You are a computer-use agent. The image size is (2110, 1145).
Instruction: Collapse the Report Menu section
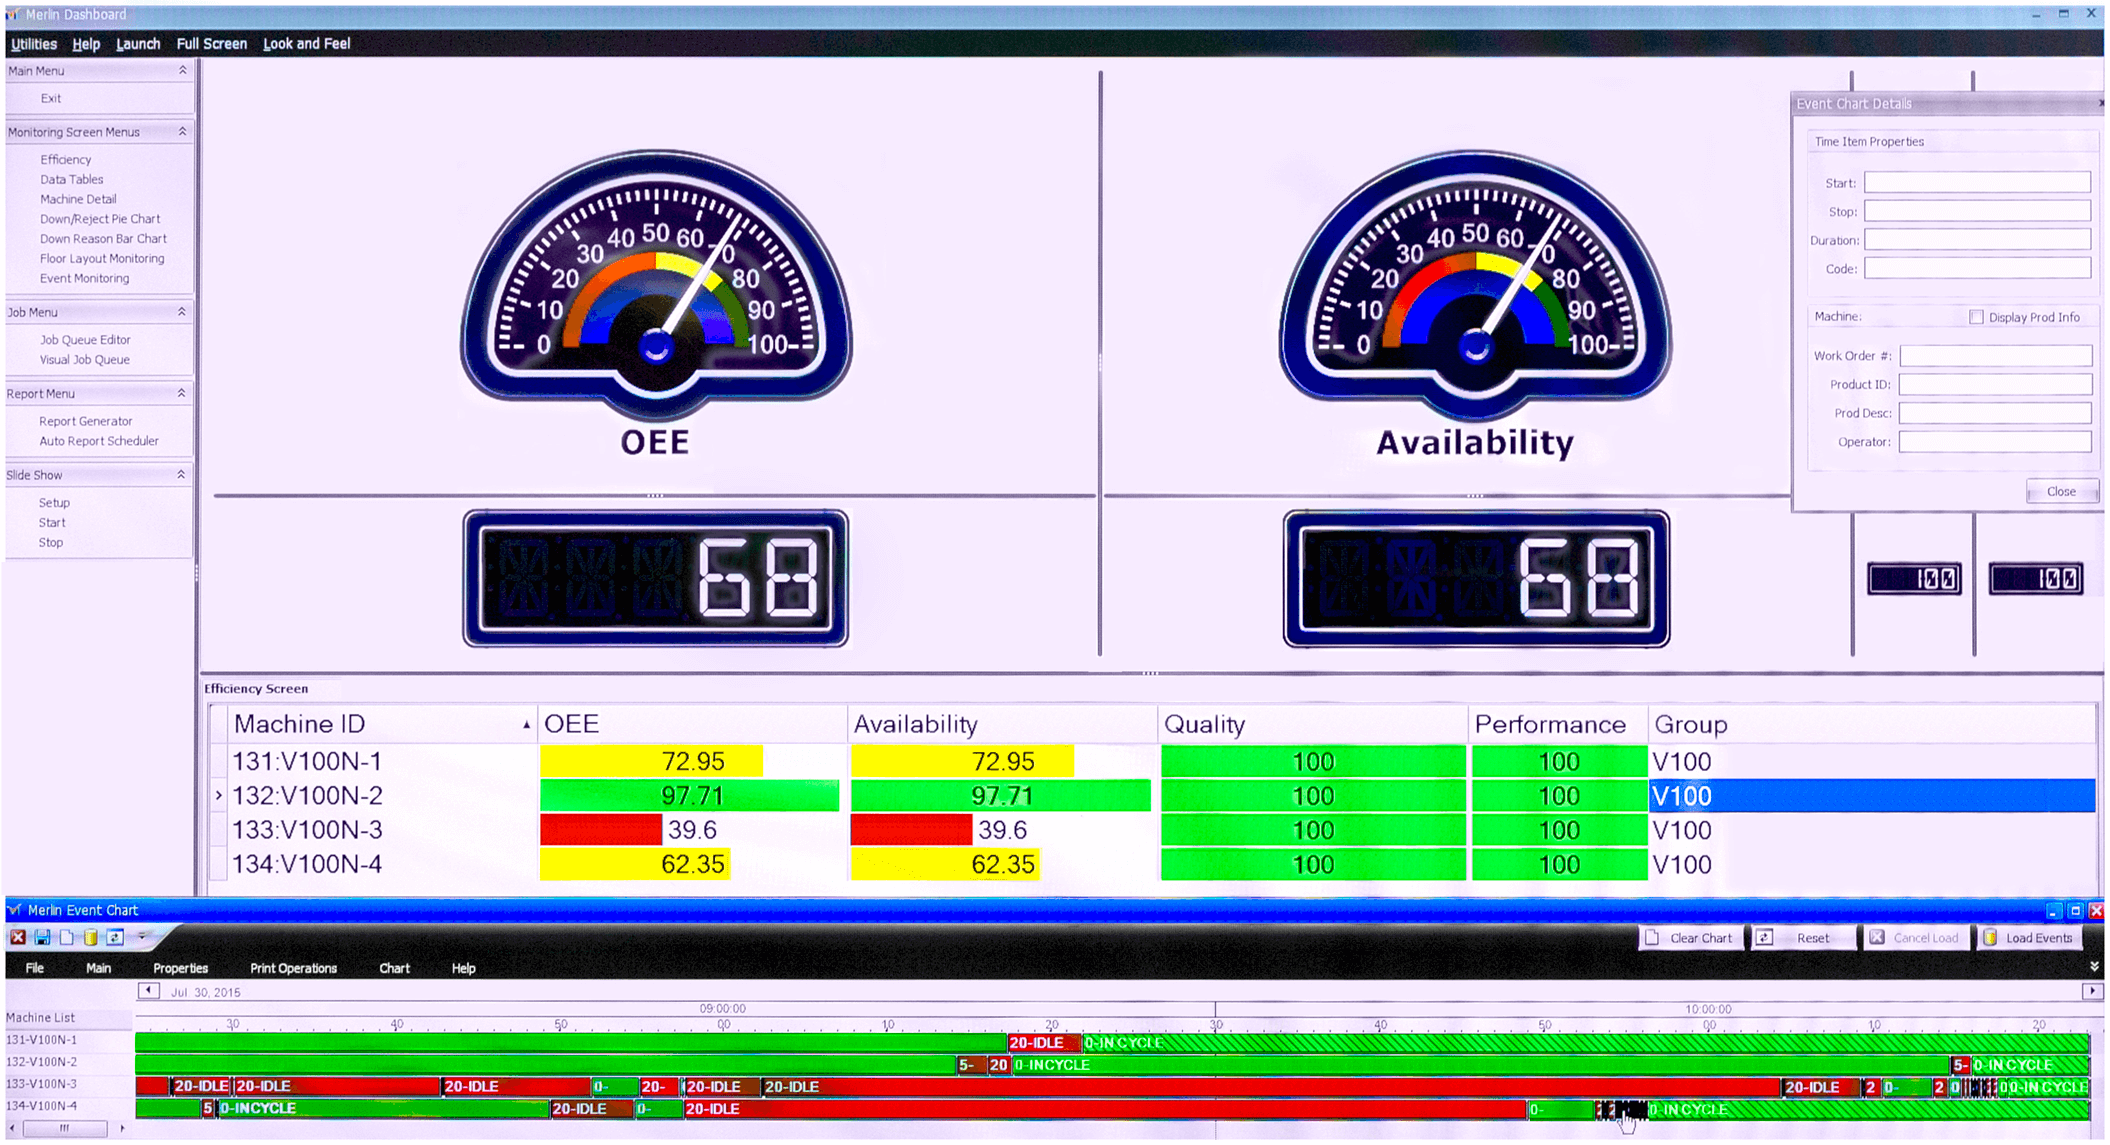pyautogui.click(x=181, y=394)
